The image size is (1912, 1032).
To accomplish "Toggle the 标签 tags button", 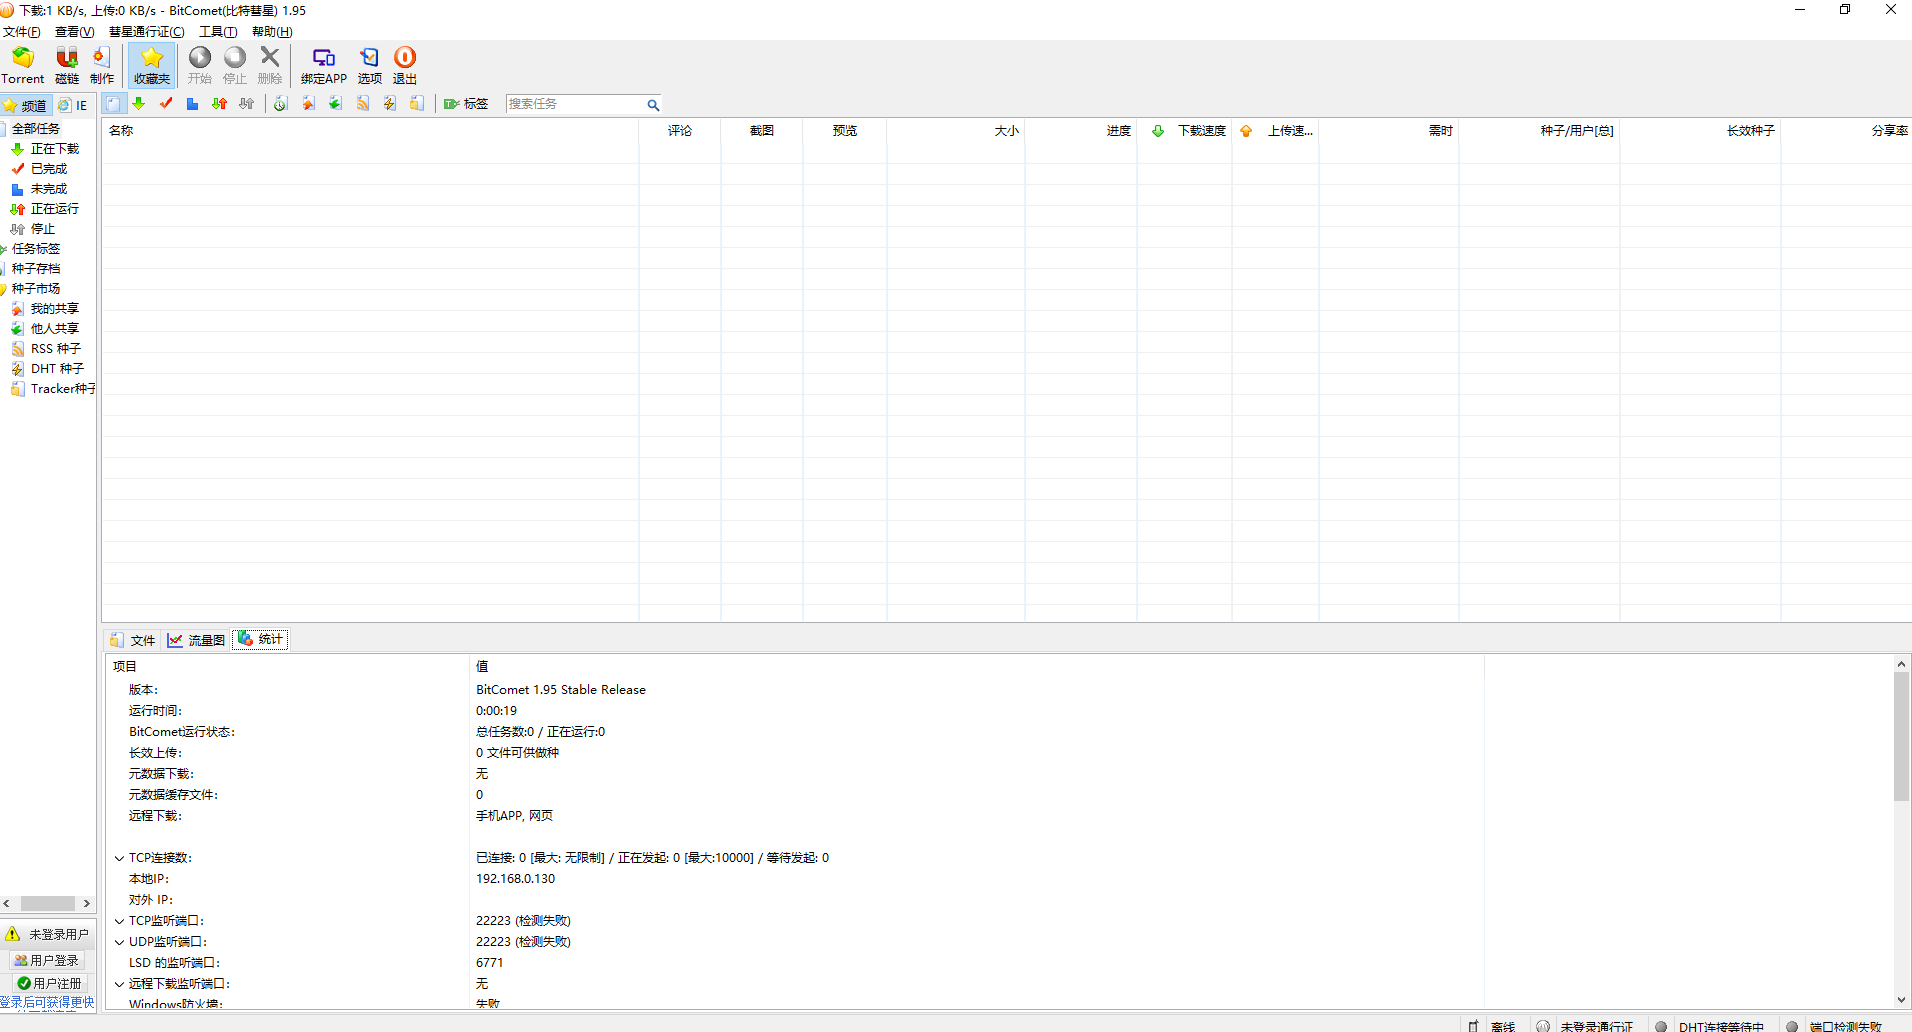I will (x=466, y=104).
